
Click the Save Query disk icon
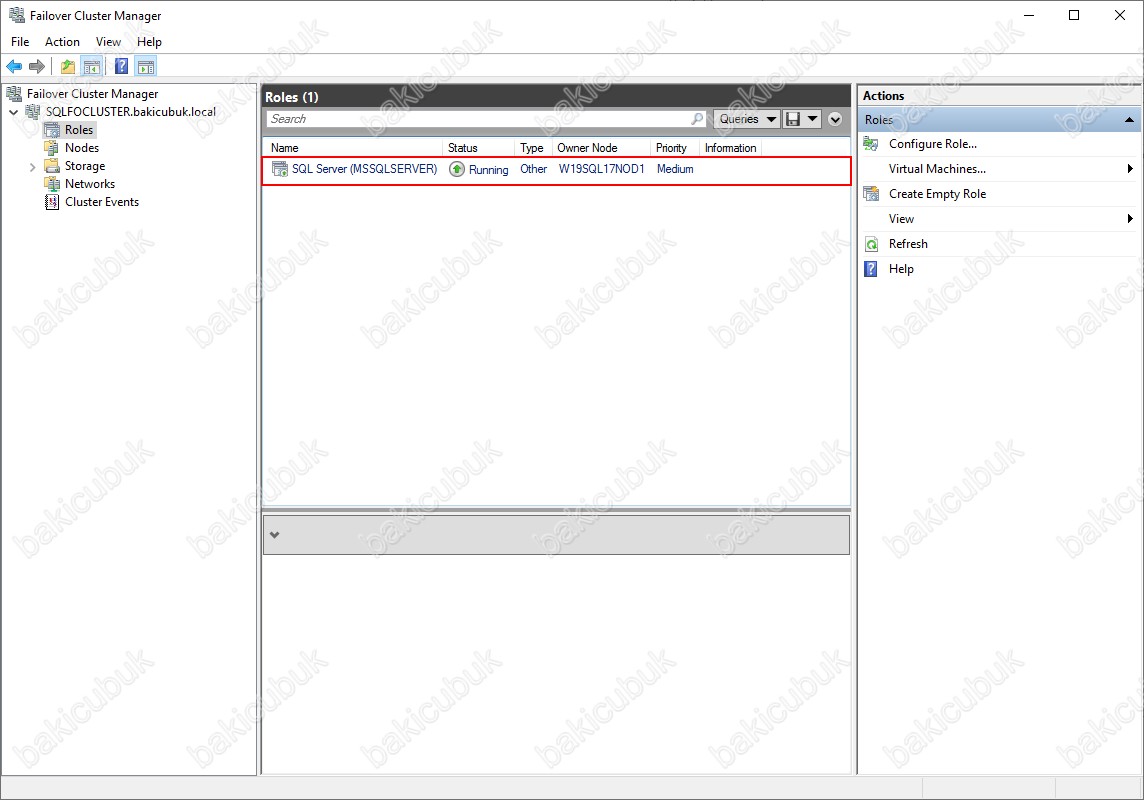[x=793, y=119]
